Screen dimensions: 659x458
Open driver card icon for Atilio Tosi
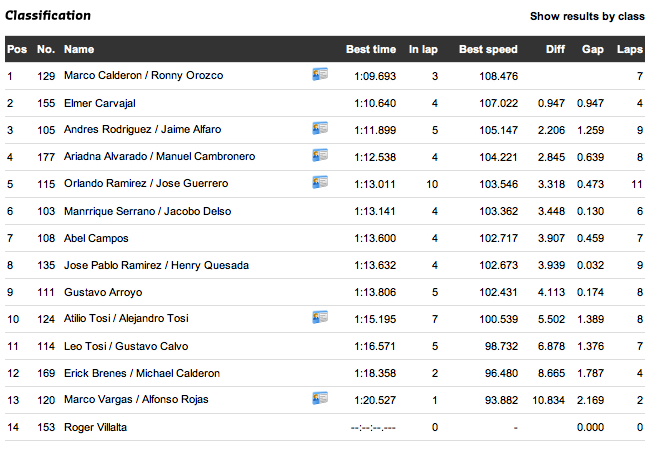click(x=320, y=317)
